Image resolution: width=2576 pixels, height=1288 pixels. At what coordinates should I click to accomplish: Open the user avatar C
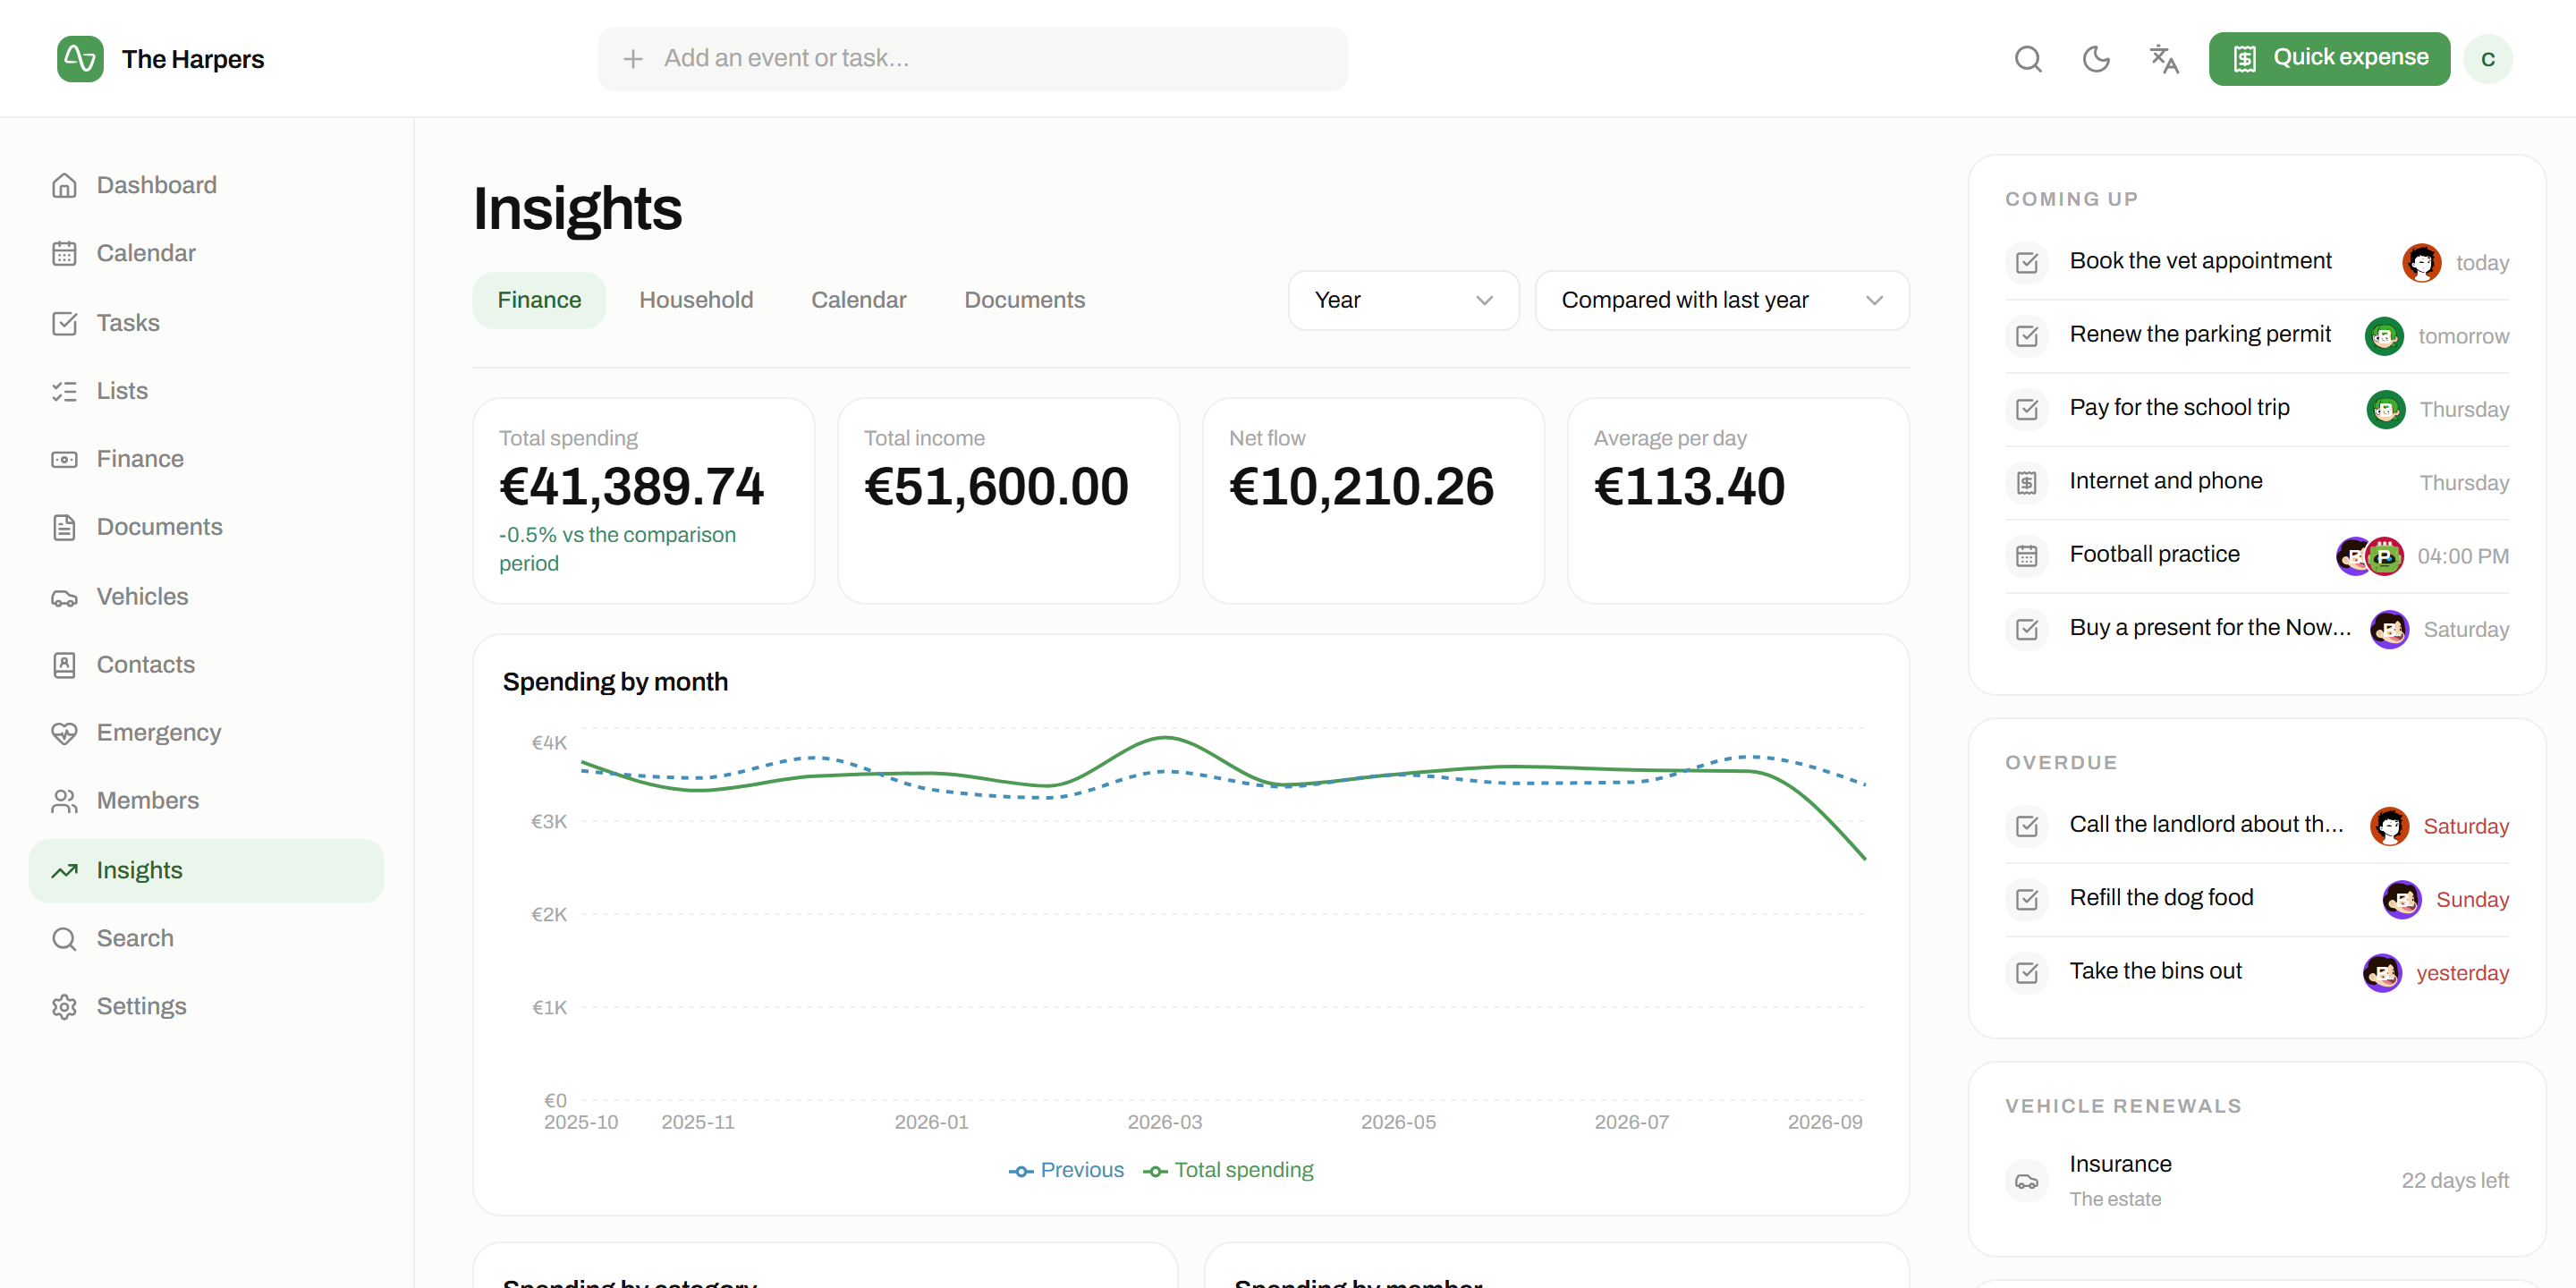tap(2488, 59)
